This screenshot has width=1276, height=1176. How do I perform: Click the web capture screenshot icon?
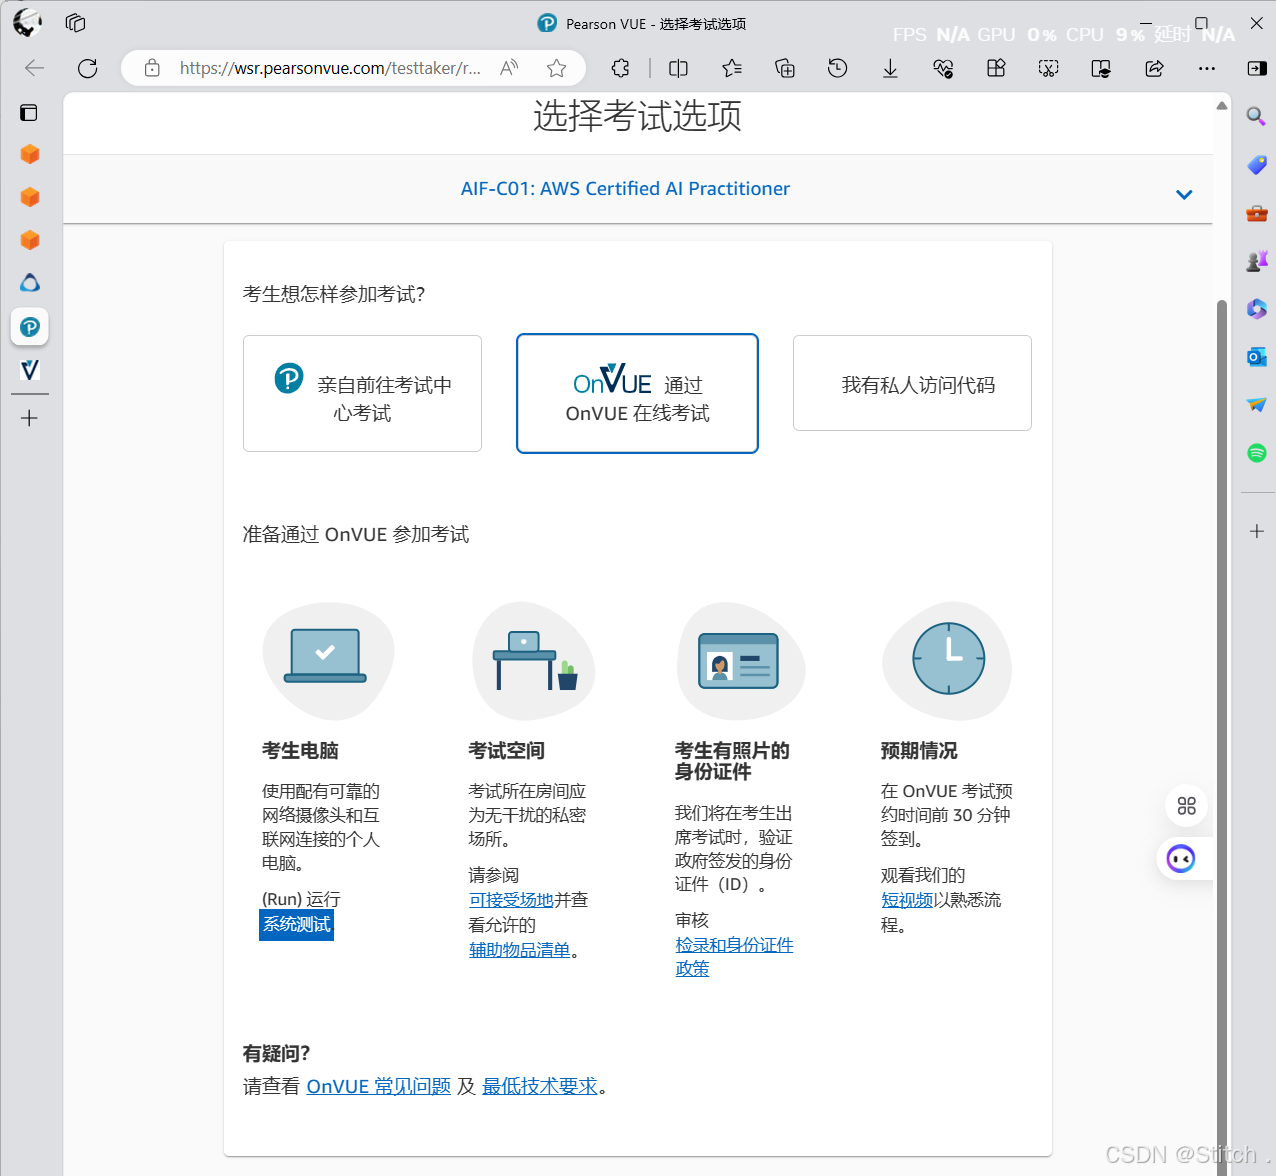[1048, 68]
